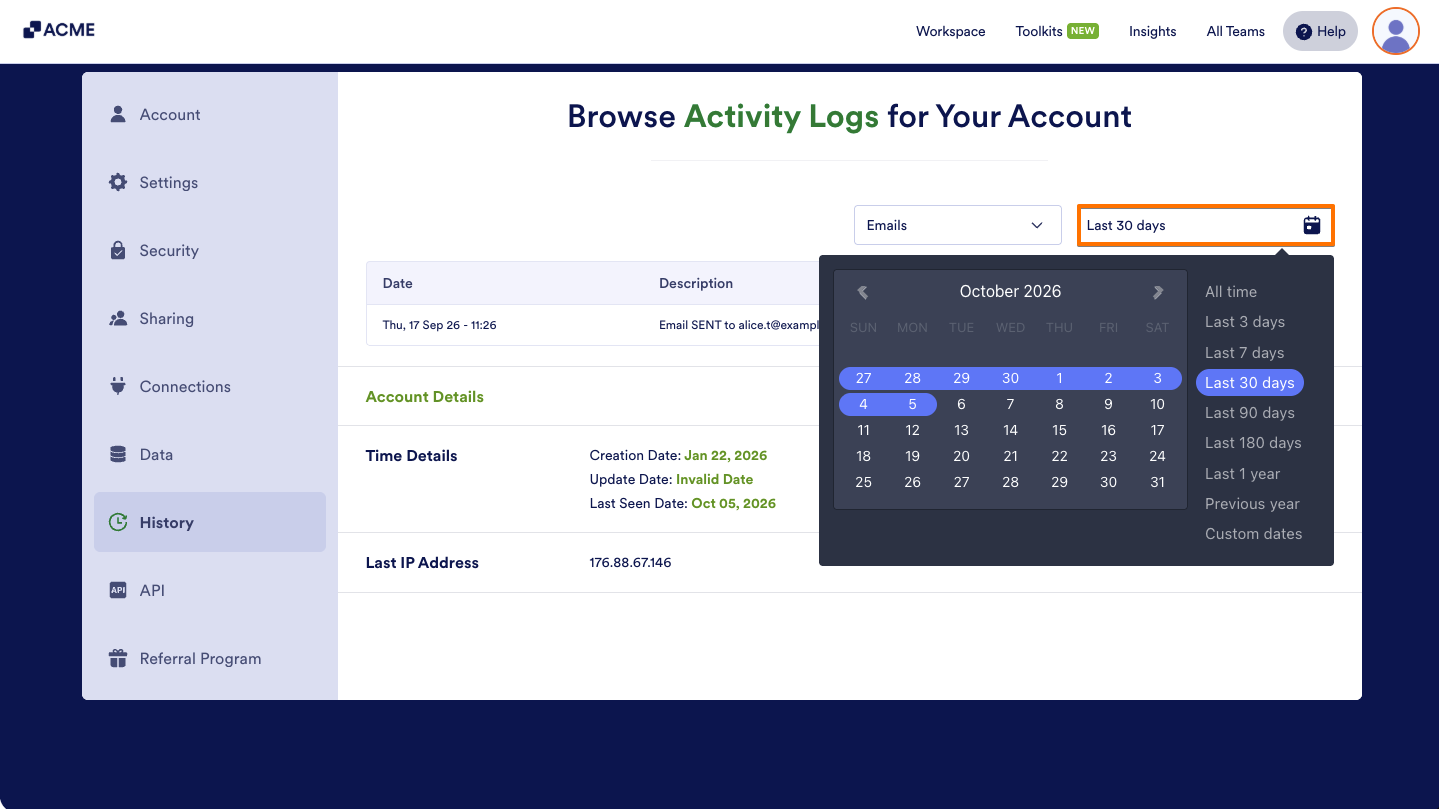Screen dimensions: 1439x809
Task: Click the Settings gear icon
Action: tap(118, 182)
